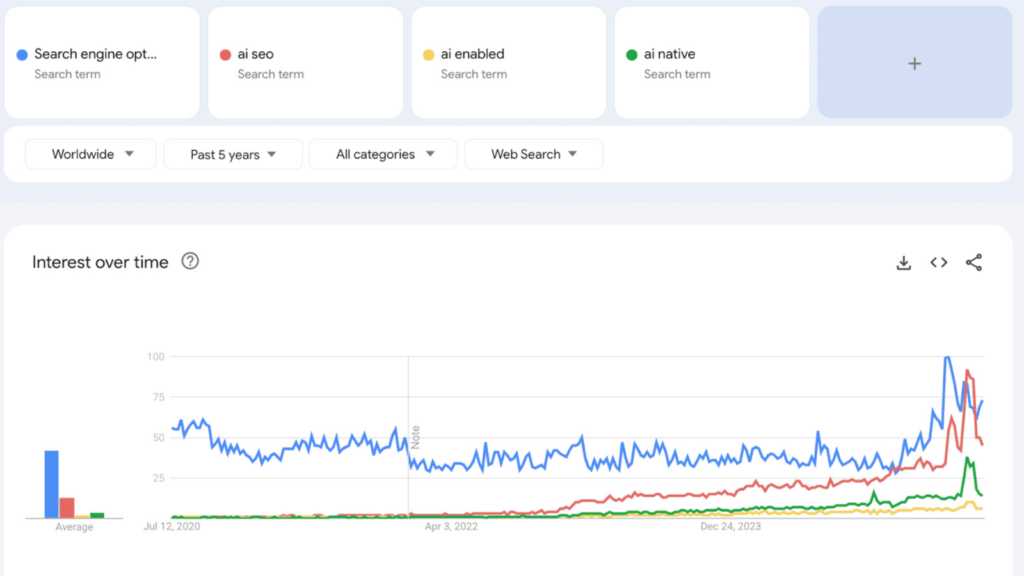This screenshot has width=1024, height=576.
Task: Click the blue dot beside Search engine opt...
Action: [22, 55]
